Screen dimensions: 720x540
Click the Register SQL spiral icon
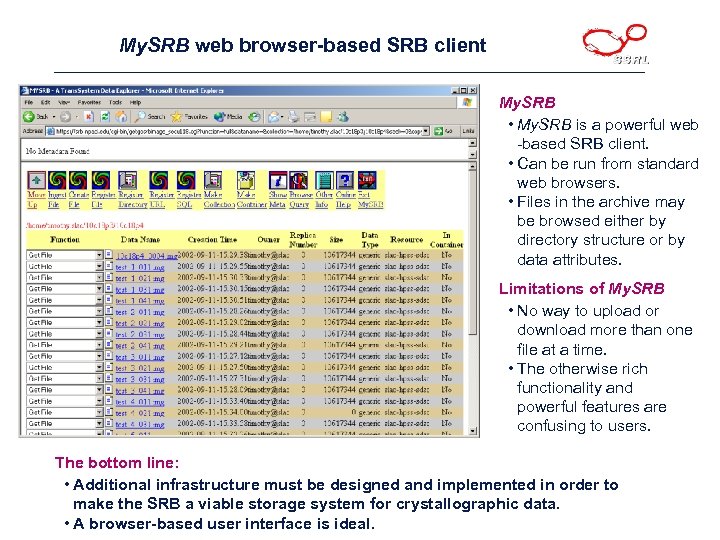coord(186,180)
